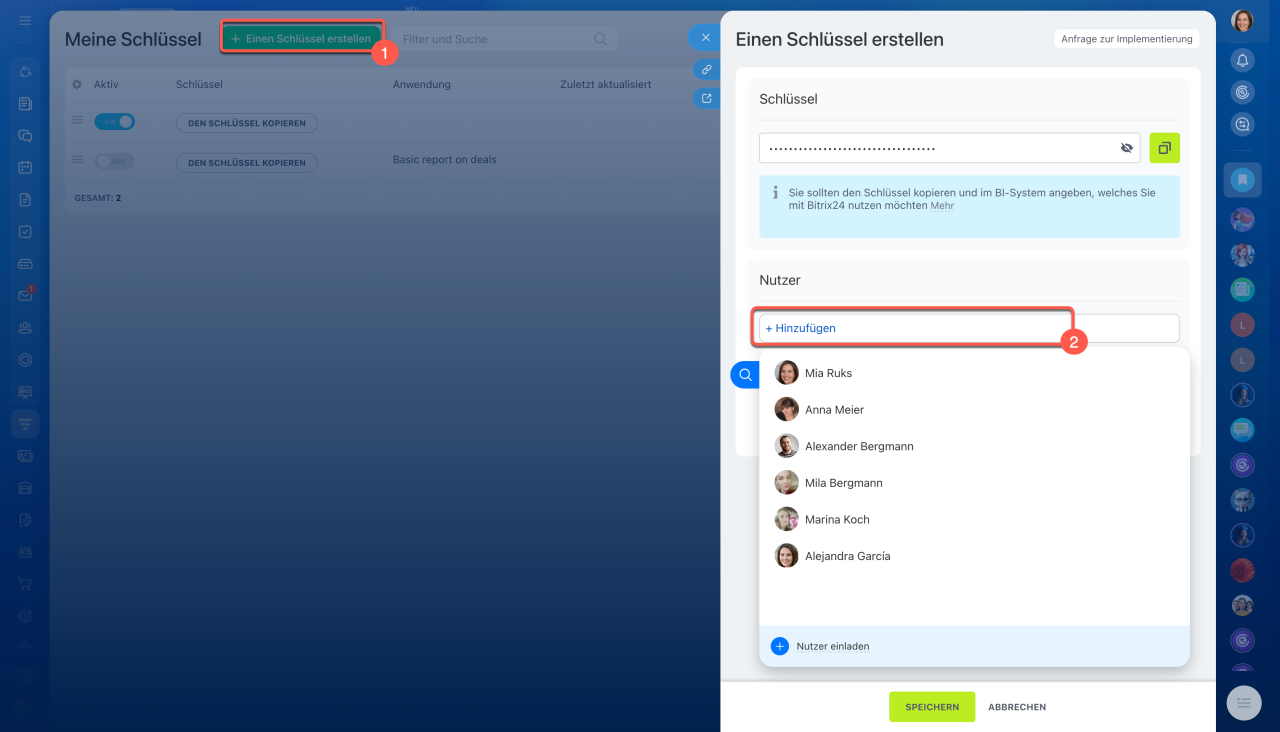Open the calendar icon in left sidebar
Image resolution: width=1280 pixels, height=732 pixels.
pyautogui.click(x=25, y=167)
